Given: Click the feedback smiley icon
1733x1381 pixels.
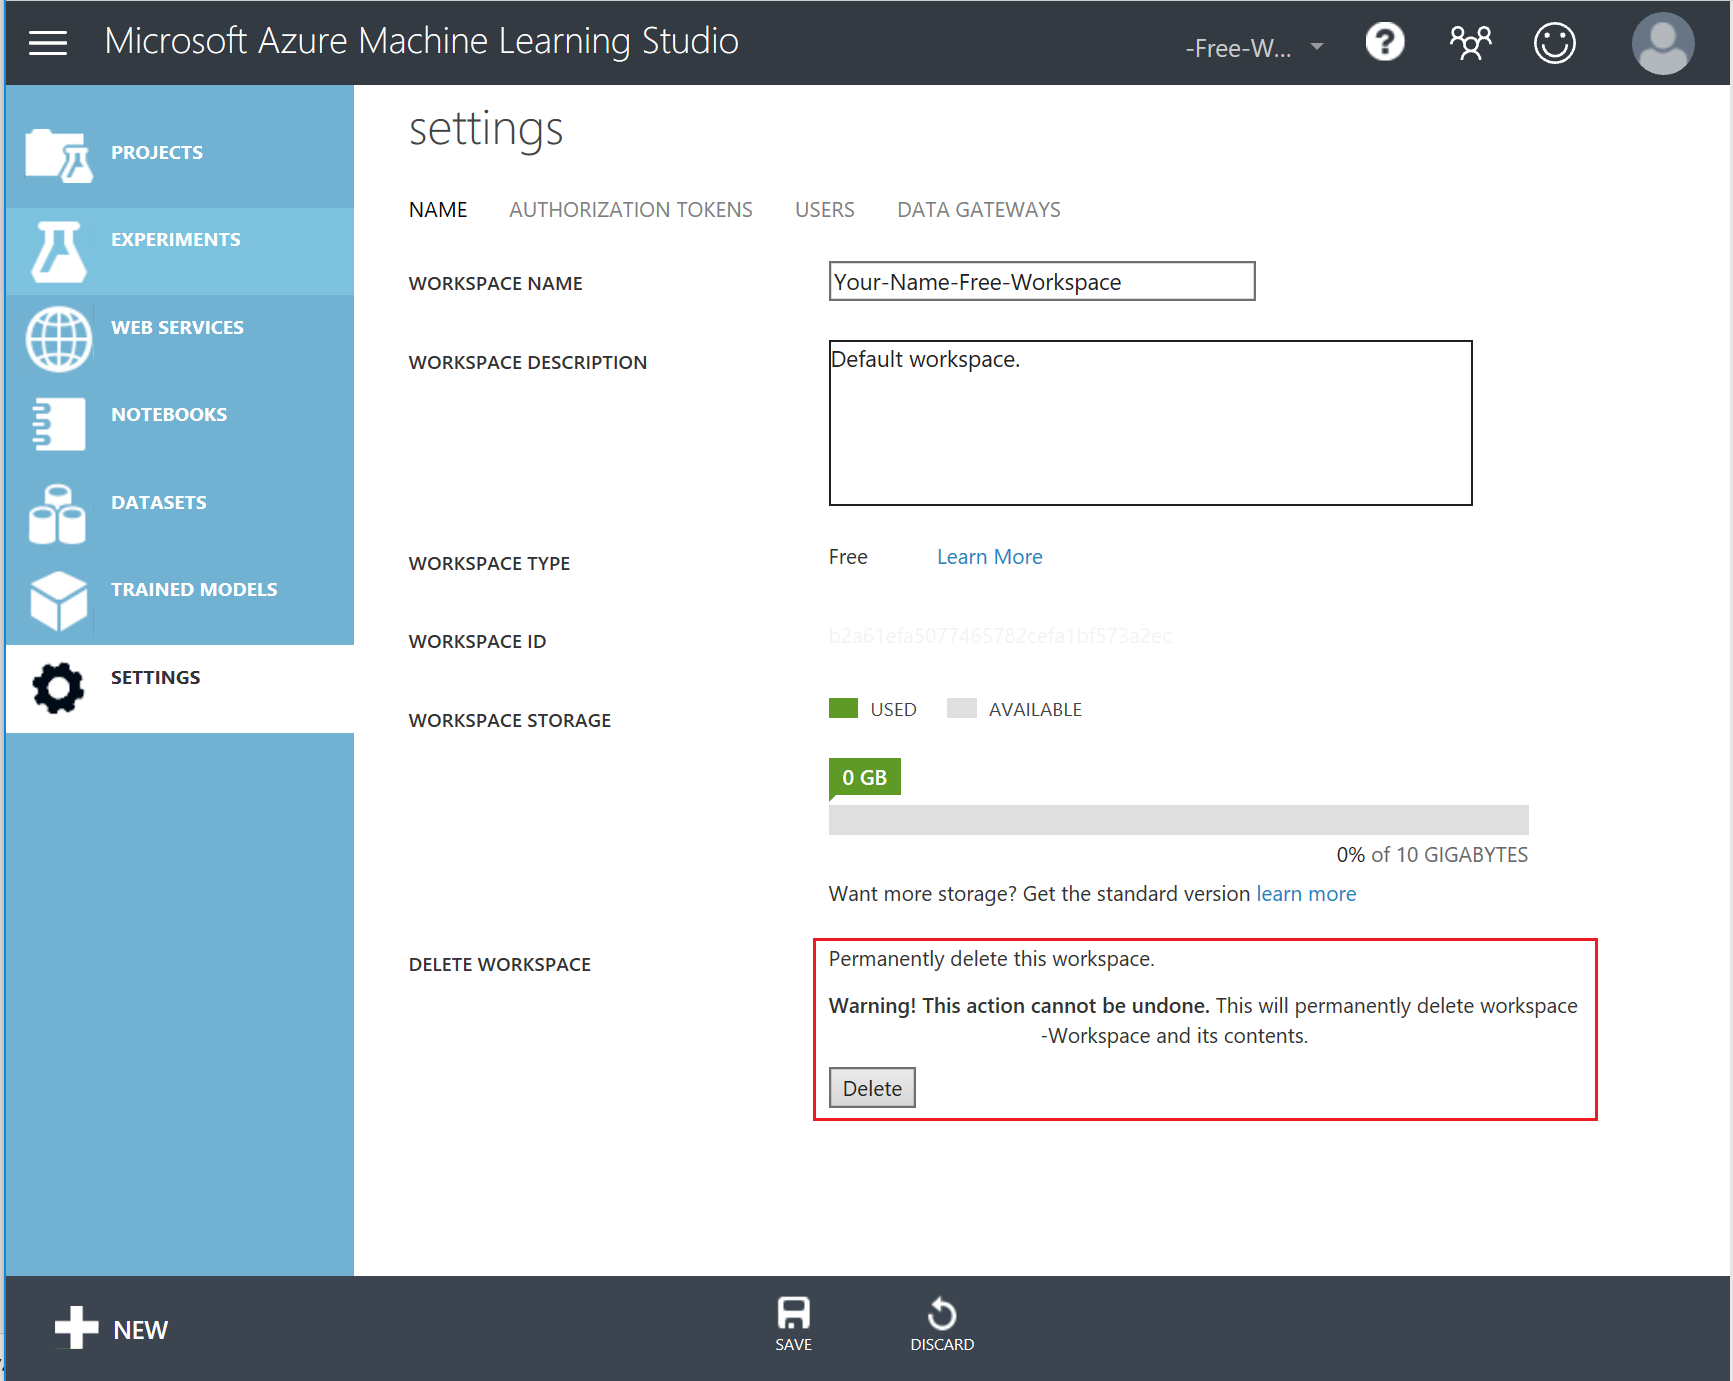Looking at the screenshot, I should [1554, 42].
